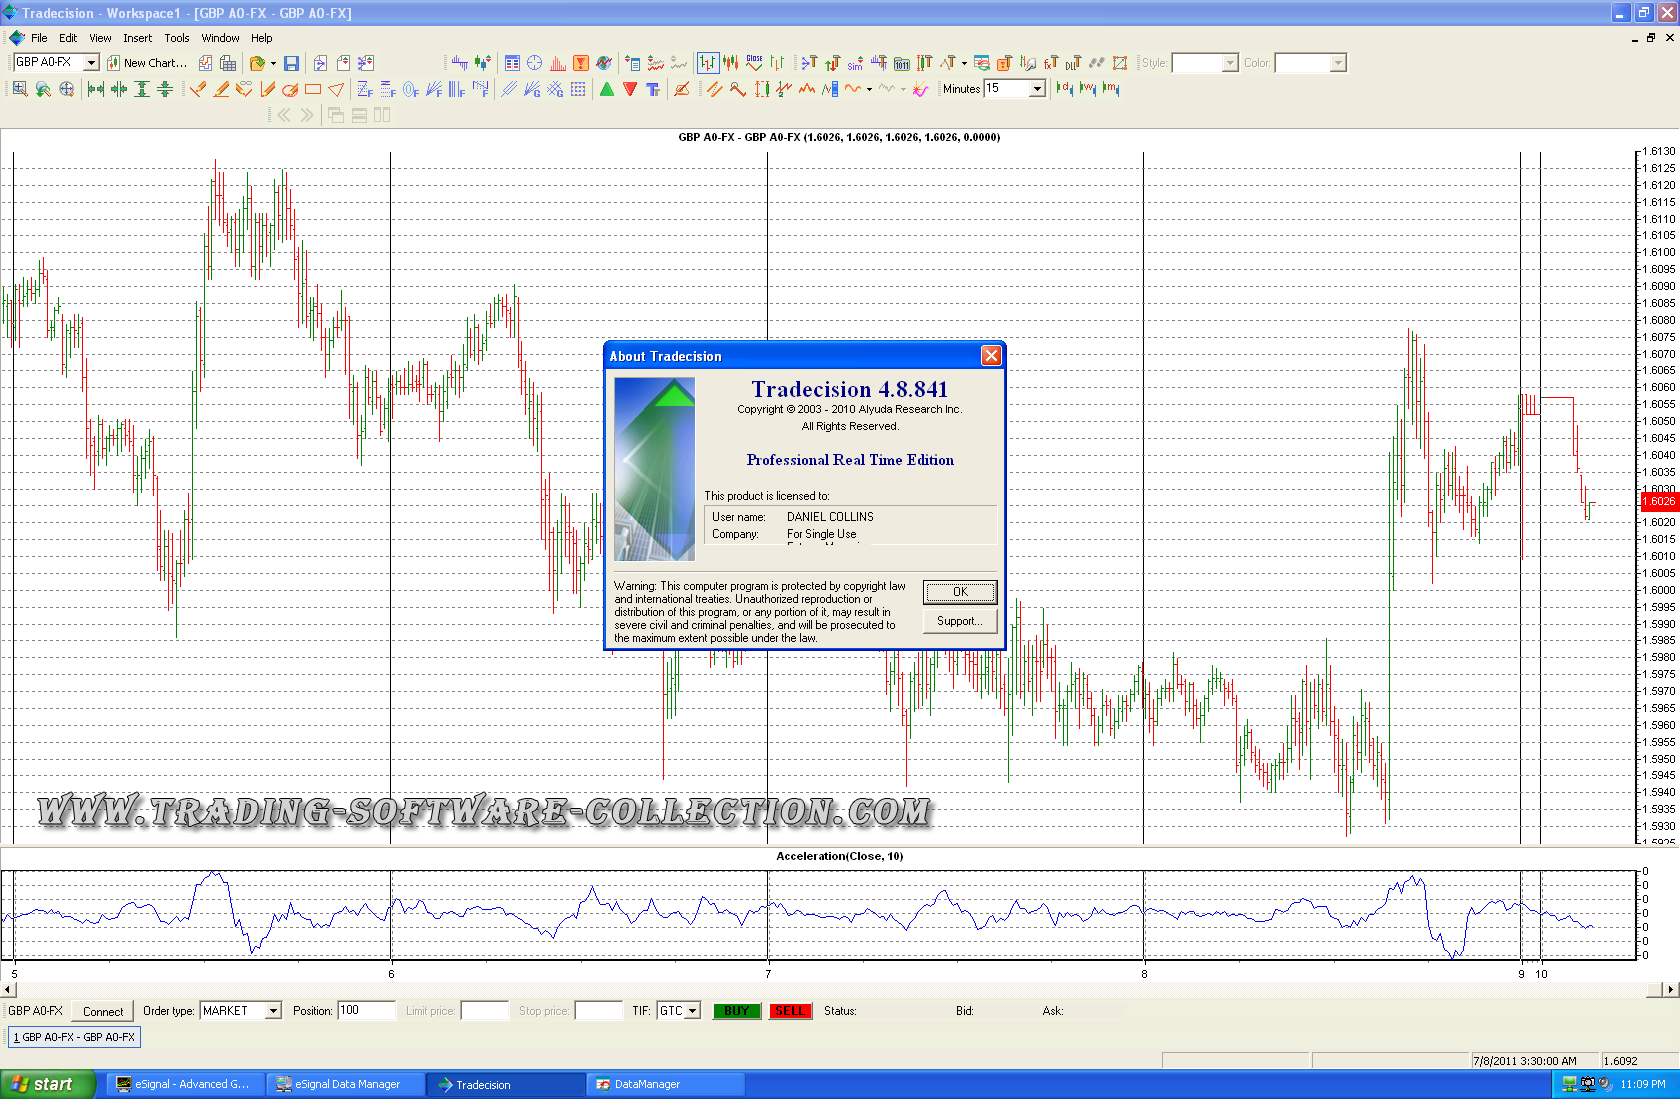
Task: Open the Insert menu
Action: [x=137, y=38]
